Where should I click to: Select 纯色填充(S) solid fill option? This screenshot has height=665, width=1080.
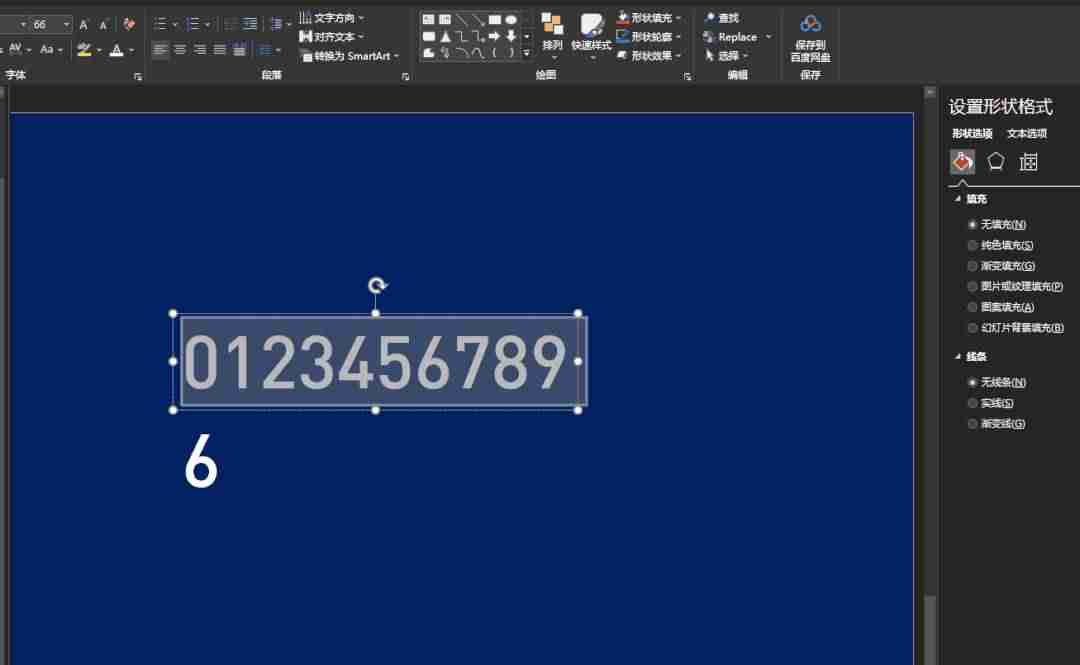tap(1001, 245)
